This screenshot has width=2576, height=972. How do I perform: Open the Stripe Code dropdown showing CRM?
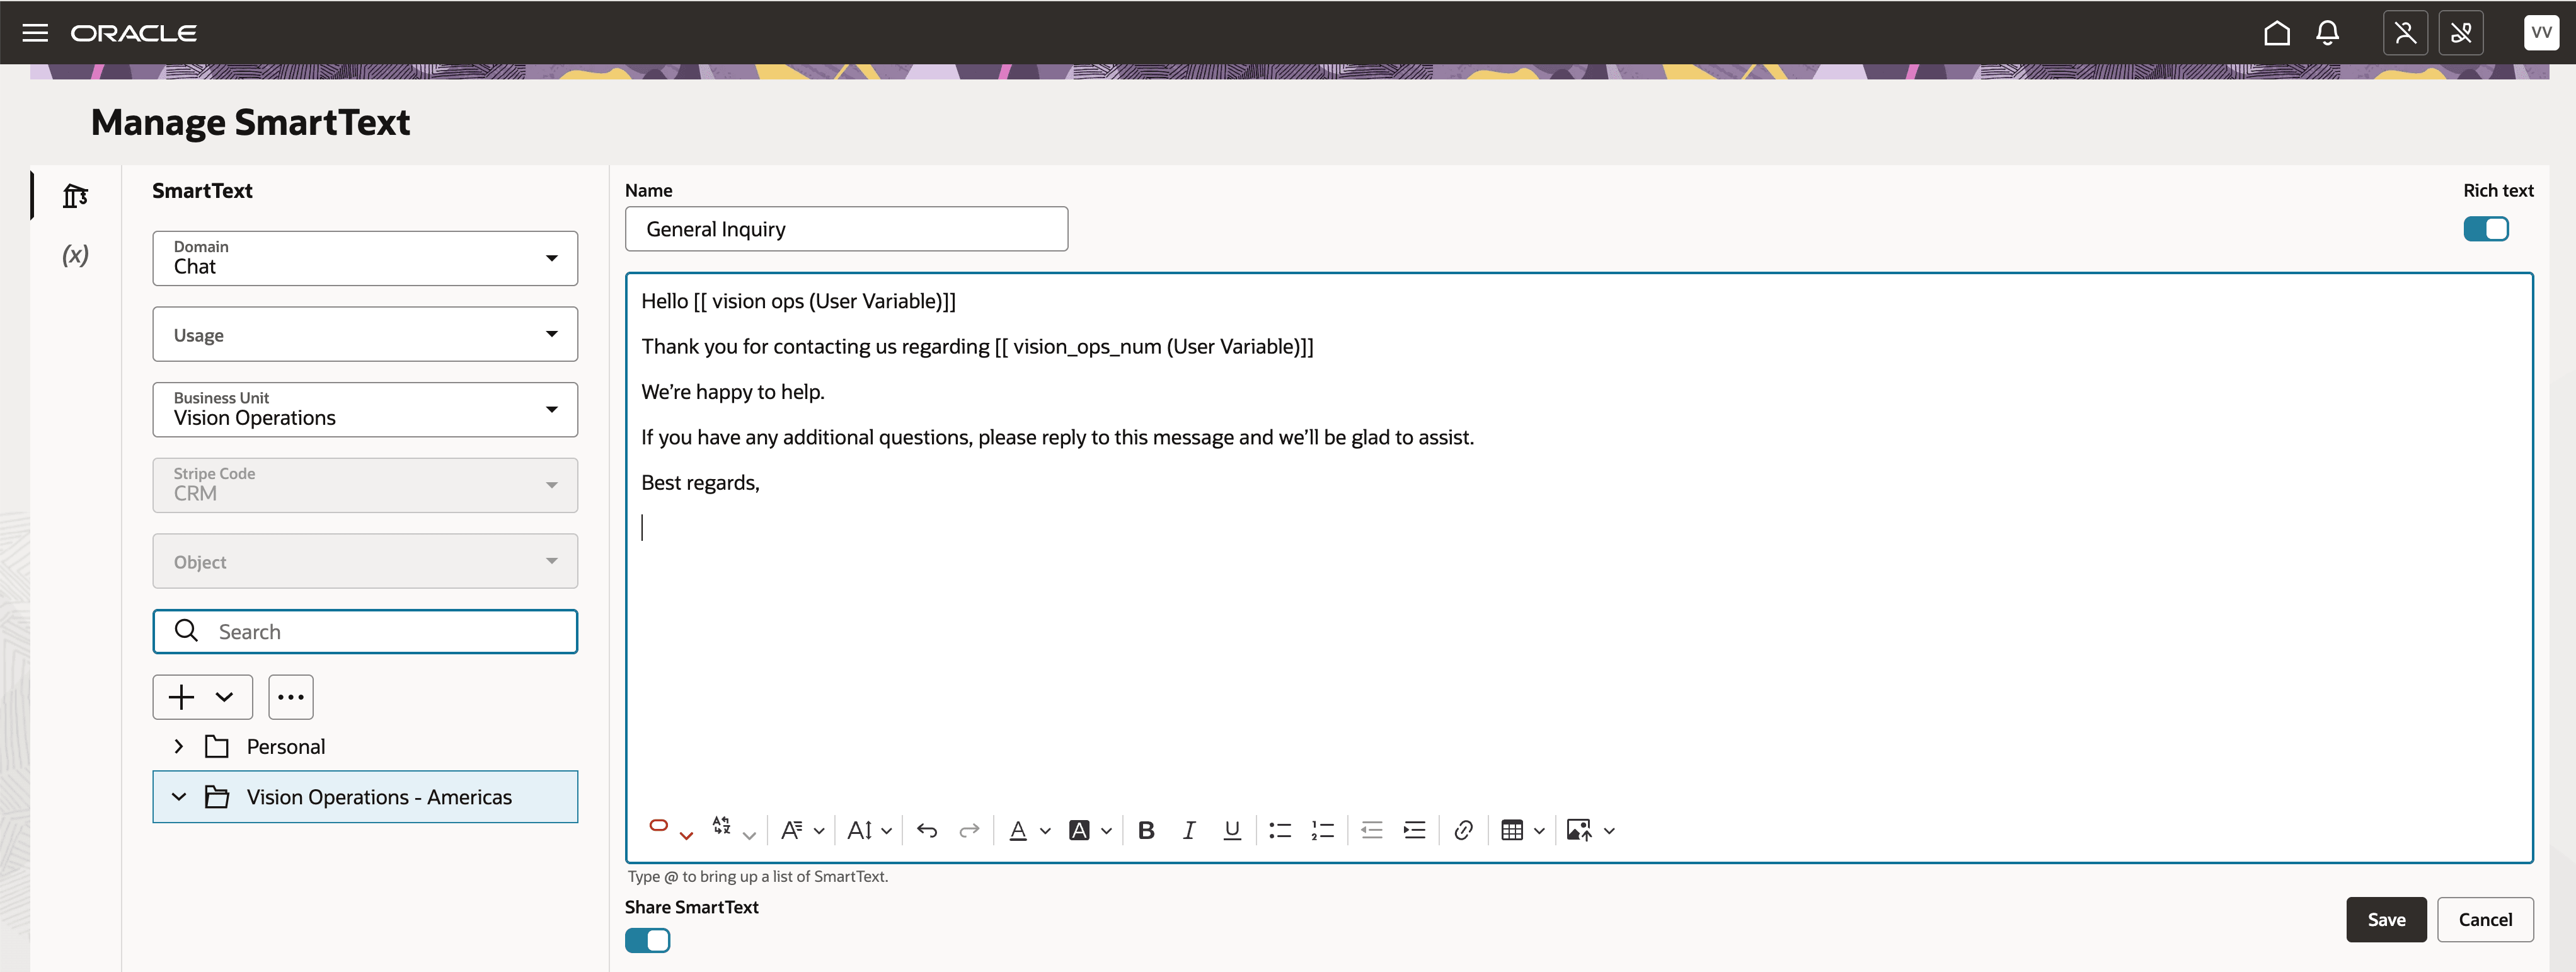coord(365,485)
